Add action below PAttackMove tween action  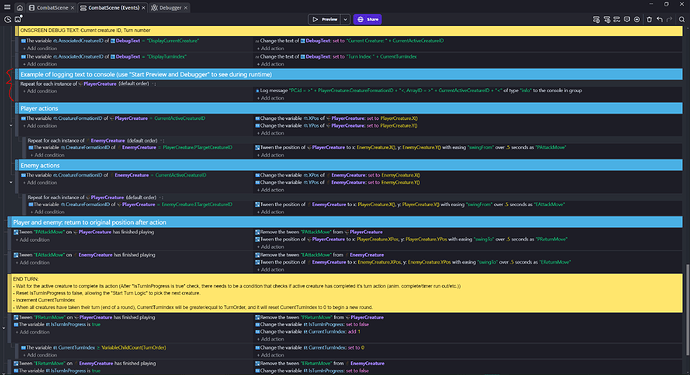pyautogui.click(x=271, y=155)
